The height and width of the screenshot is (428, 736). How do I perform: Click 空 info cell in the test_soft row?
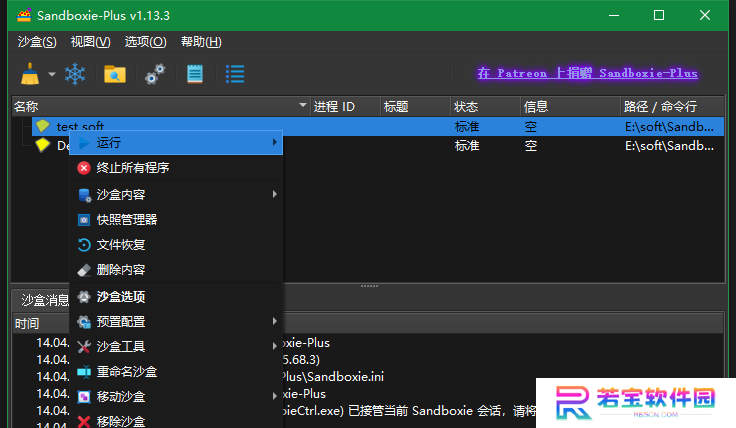tap(530, 127)
